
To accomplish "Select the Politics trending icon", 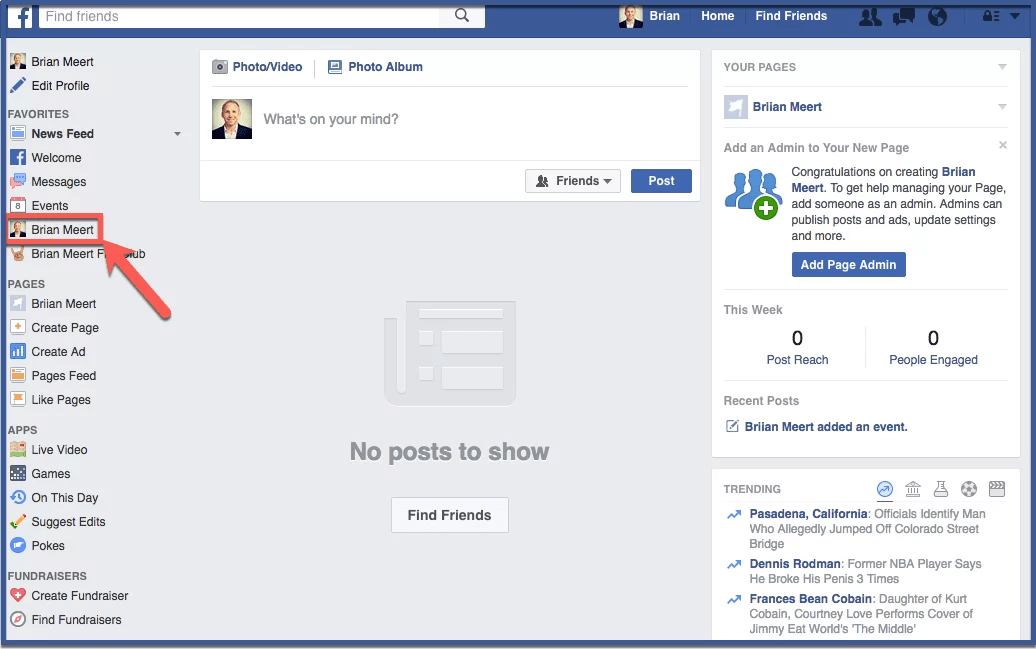I will point(913,489).
